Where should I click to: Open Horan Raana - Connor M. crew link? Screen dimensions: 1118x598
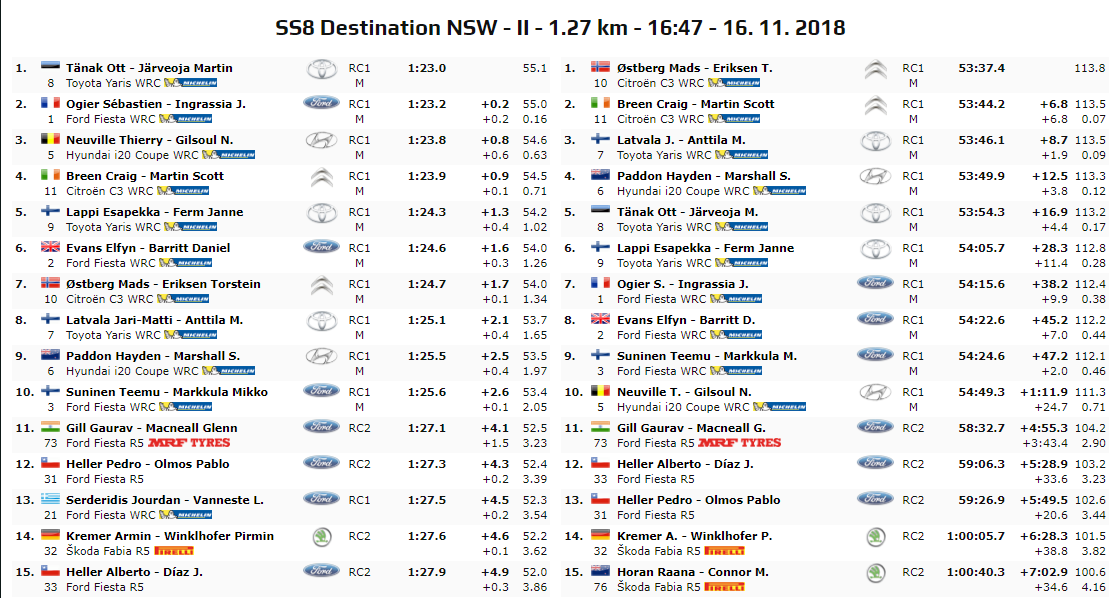(692, 572)
